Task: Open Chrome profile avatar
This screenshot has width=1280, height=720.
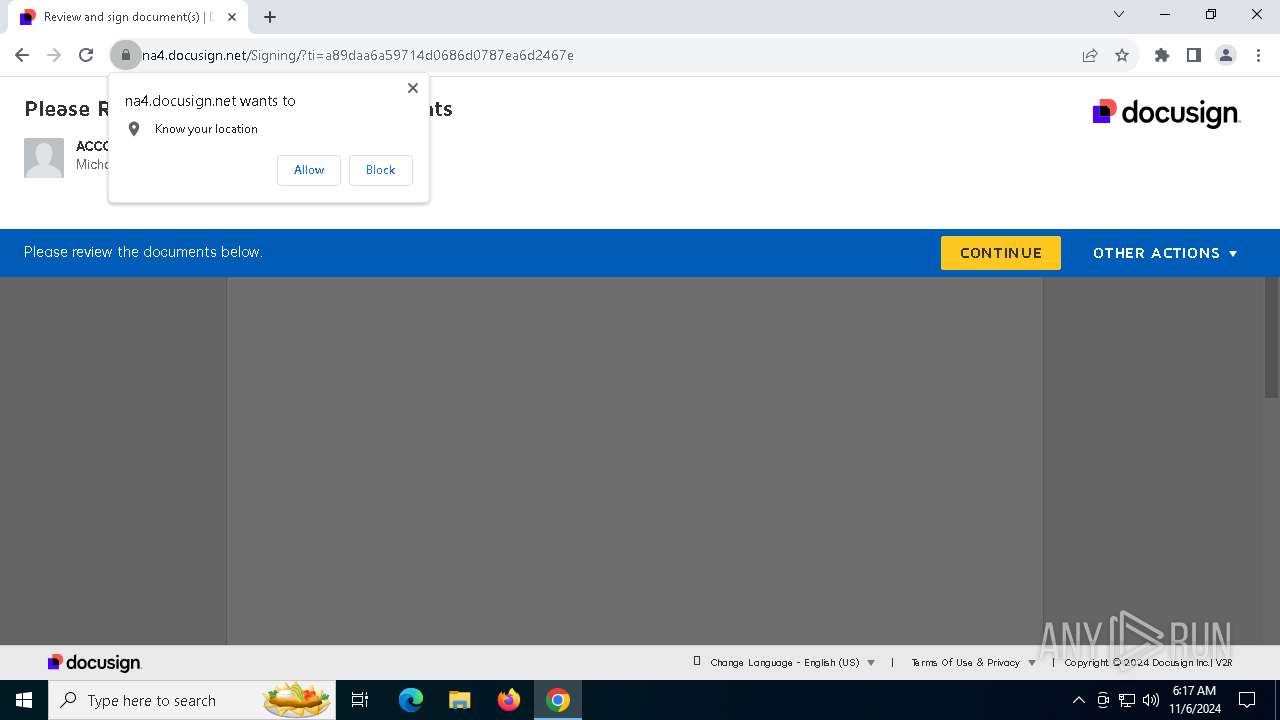Action: [x=1226, y=55]
